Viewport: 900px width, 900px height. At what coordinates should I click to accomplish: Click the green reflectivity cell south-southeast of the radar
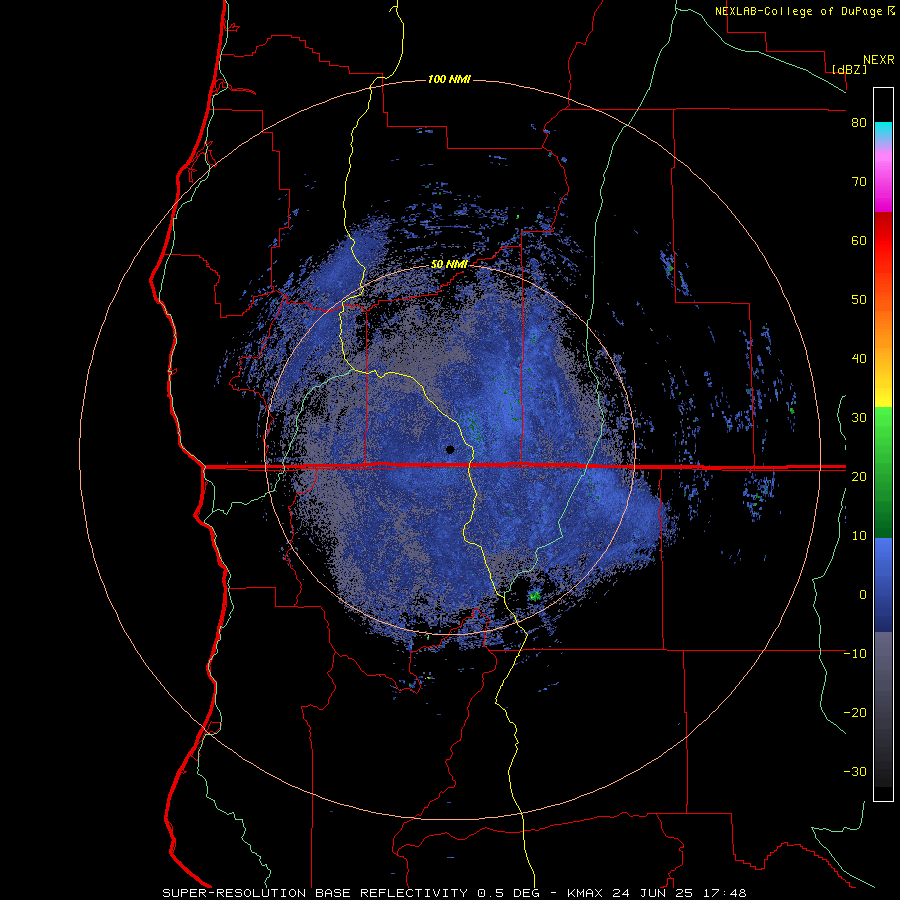click(x=535, y=596)
